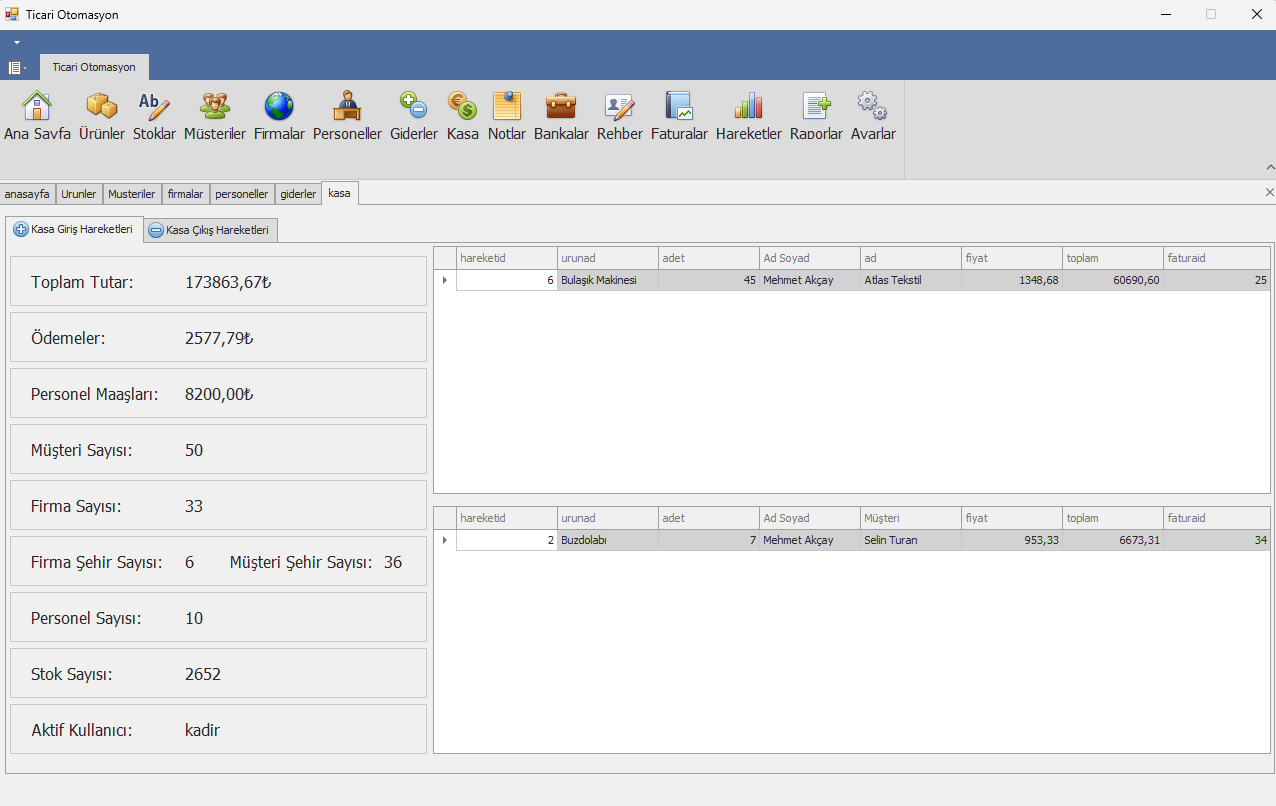Sort top grid by urunad column

coord(608,258)
